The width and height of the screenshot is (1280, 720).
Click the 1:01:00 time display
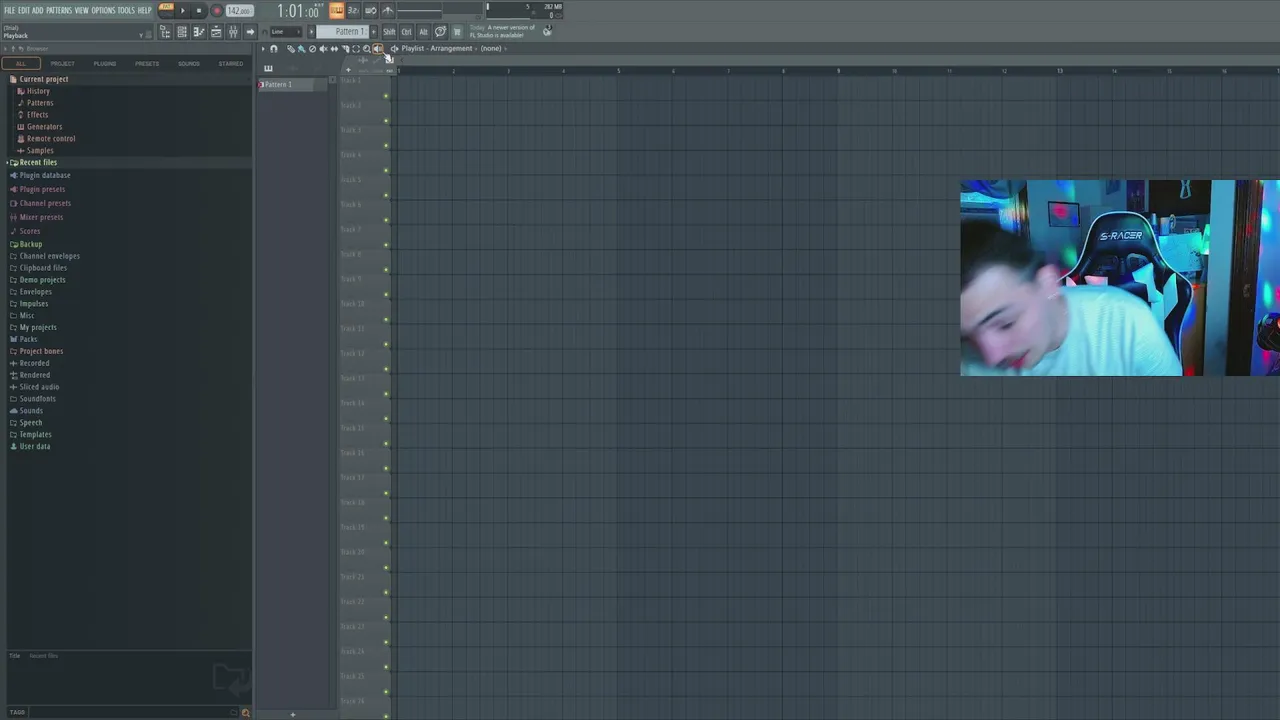[298, 11]
